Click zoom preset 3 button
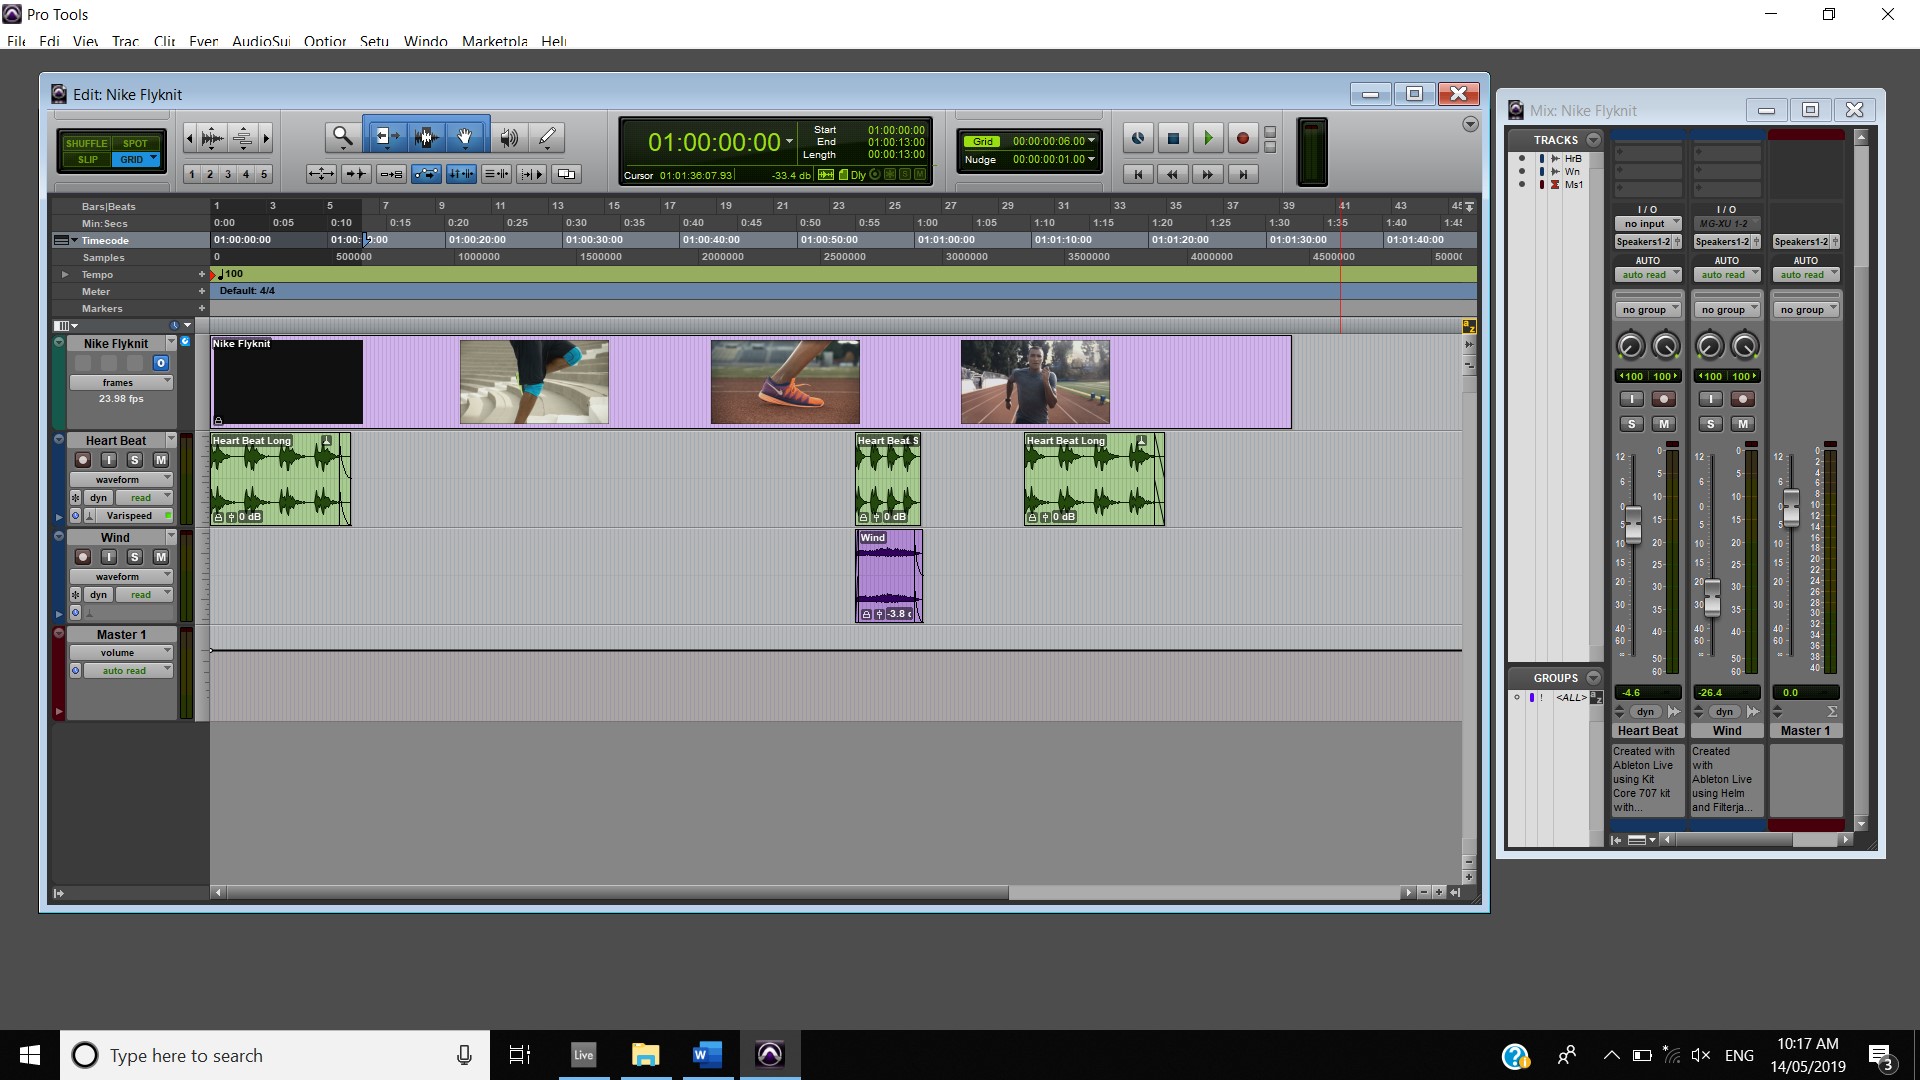 [228, 174]
